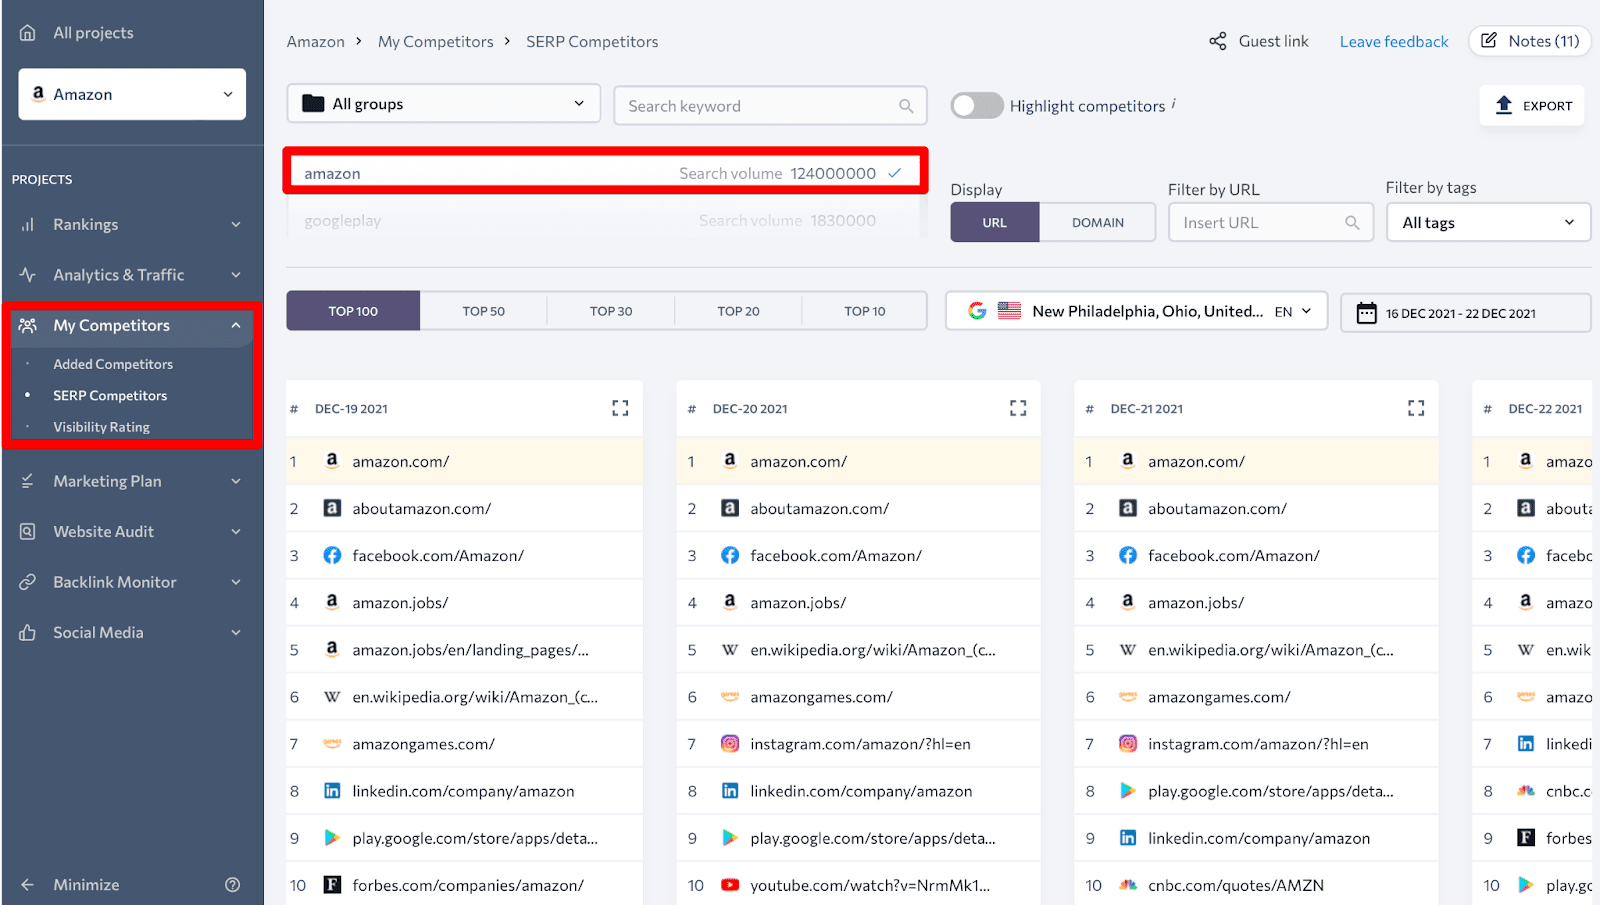Click the Insert URL input field
The image size is (1600, 905).
(x=1271, y=223)
